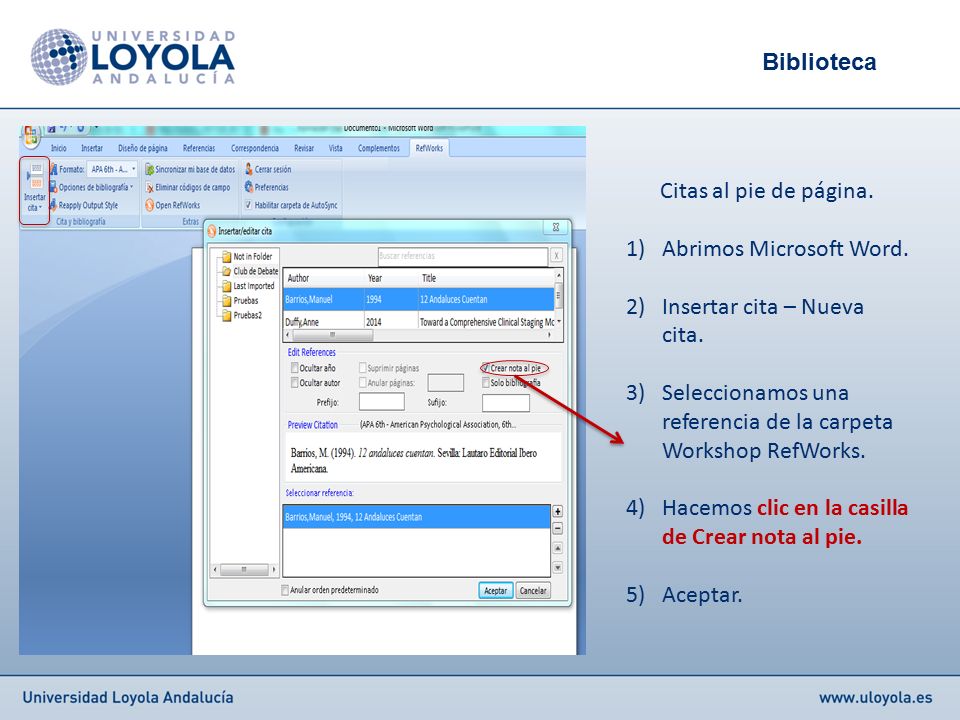Toggle Ocultar autor checkbox

click(x=294, y=383)
